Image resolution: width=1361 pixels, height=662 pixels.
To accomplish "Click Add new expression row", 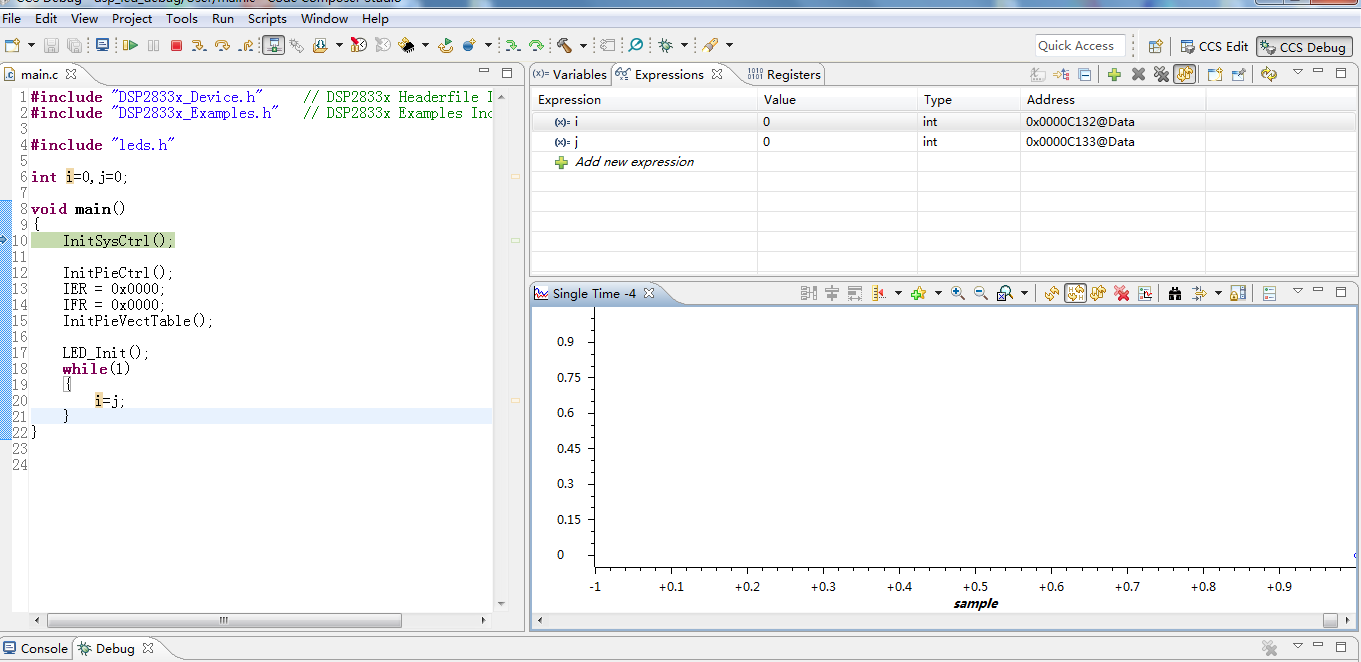I will coord(634,162).
